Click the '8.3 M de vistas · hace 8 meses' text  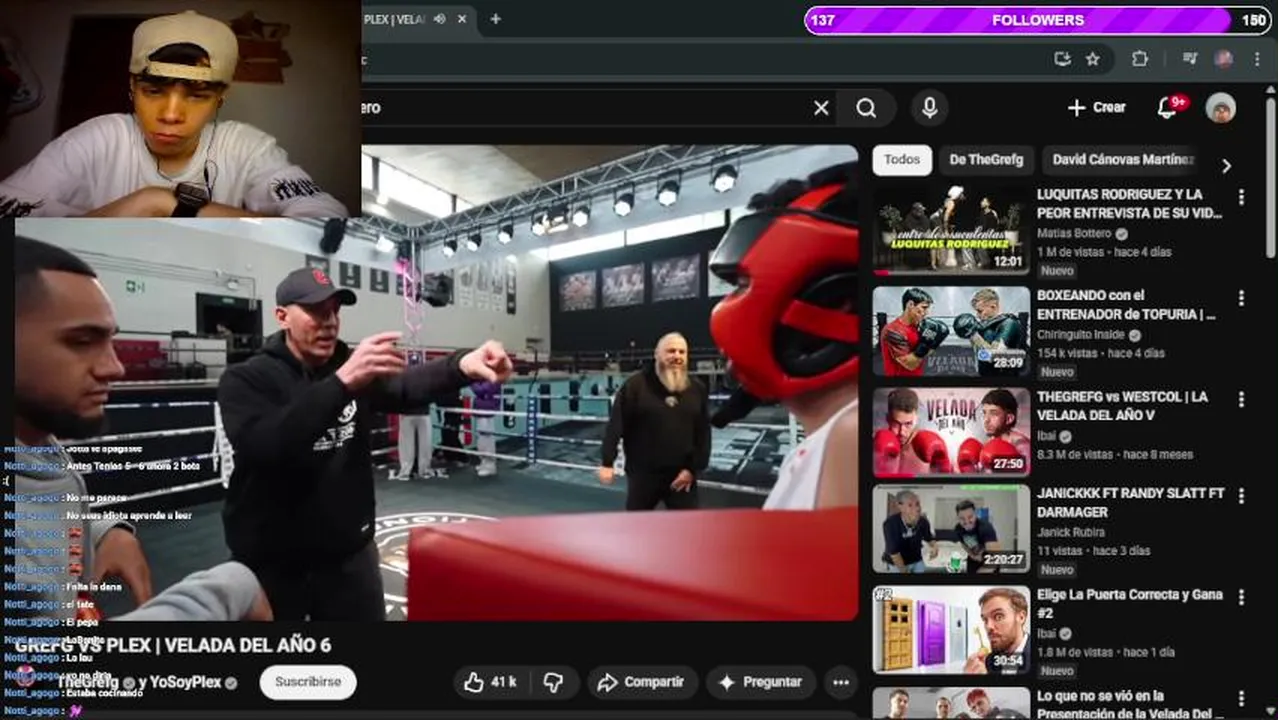click(x=1115, y=454)
